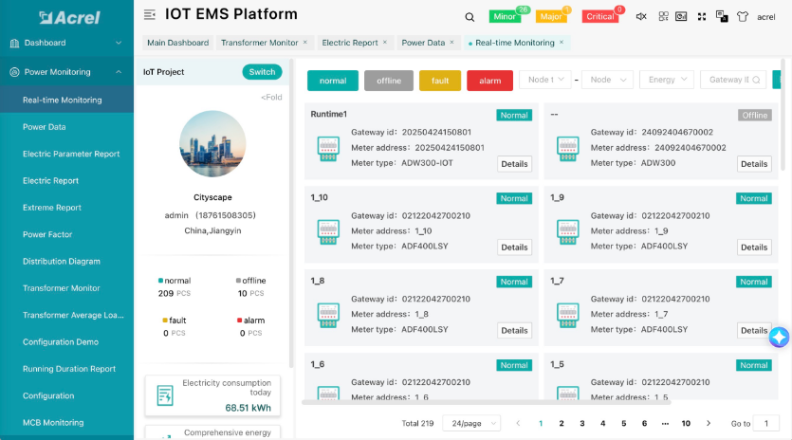
Task: Open the language translation icon
Action: [x=721, y=17]
